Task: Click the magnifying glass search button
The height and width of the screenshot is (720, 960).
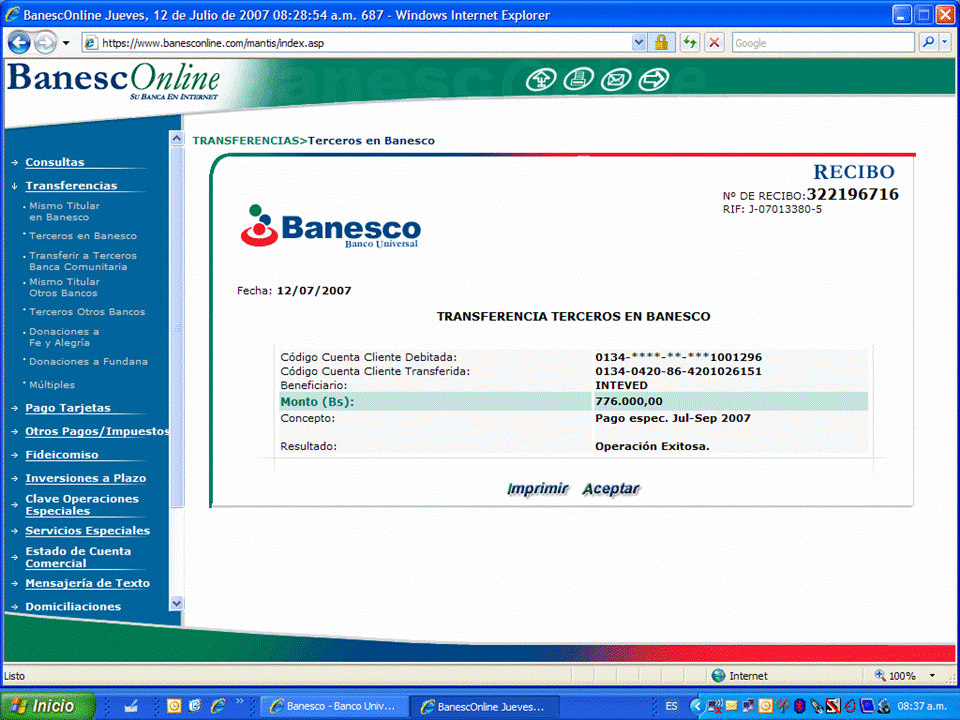Action: pos(928,43)
